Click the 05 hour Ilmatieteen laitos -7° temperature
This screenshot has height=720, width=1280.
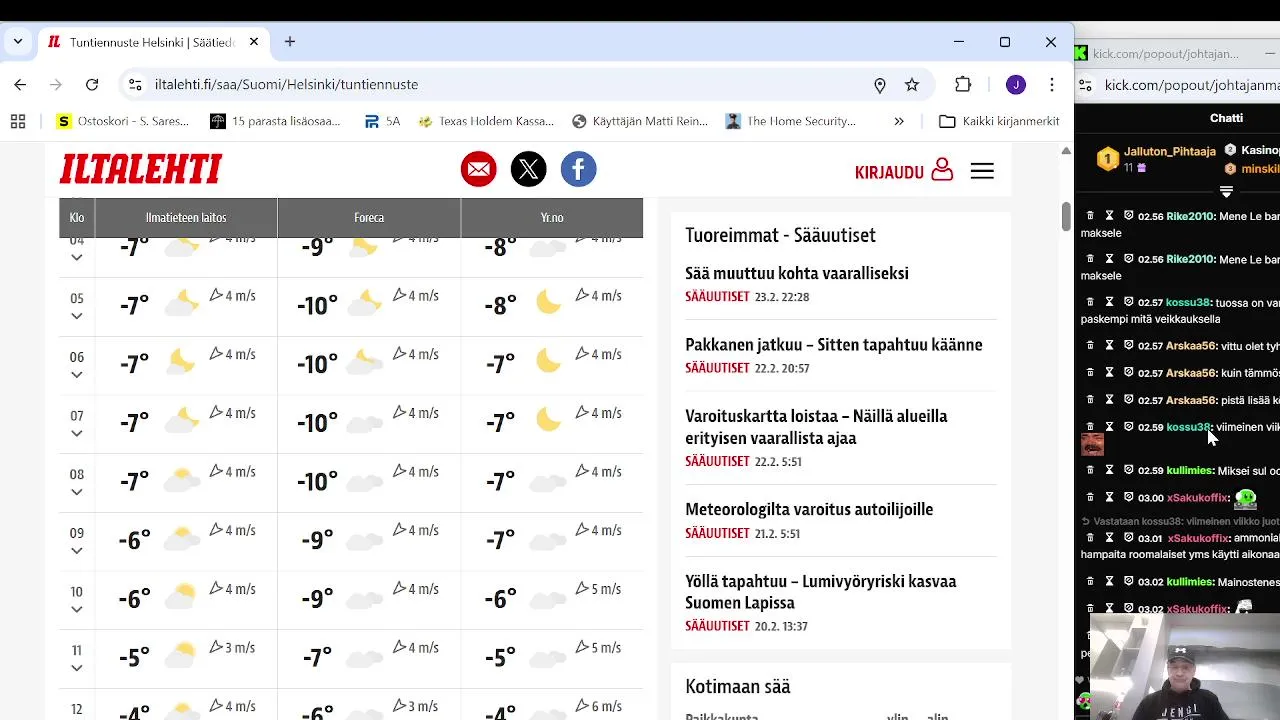click(134, 305)
